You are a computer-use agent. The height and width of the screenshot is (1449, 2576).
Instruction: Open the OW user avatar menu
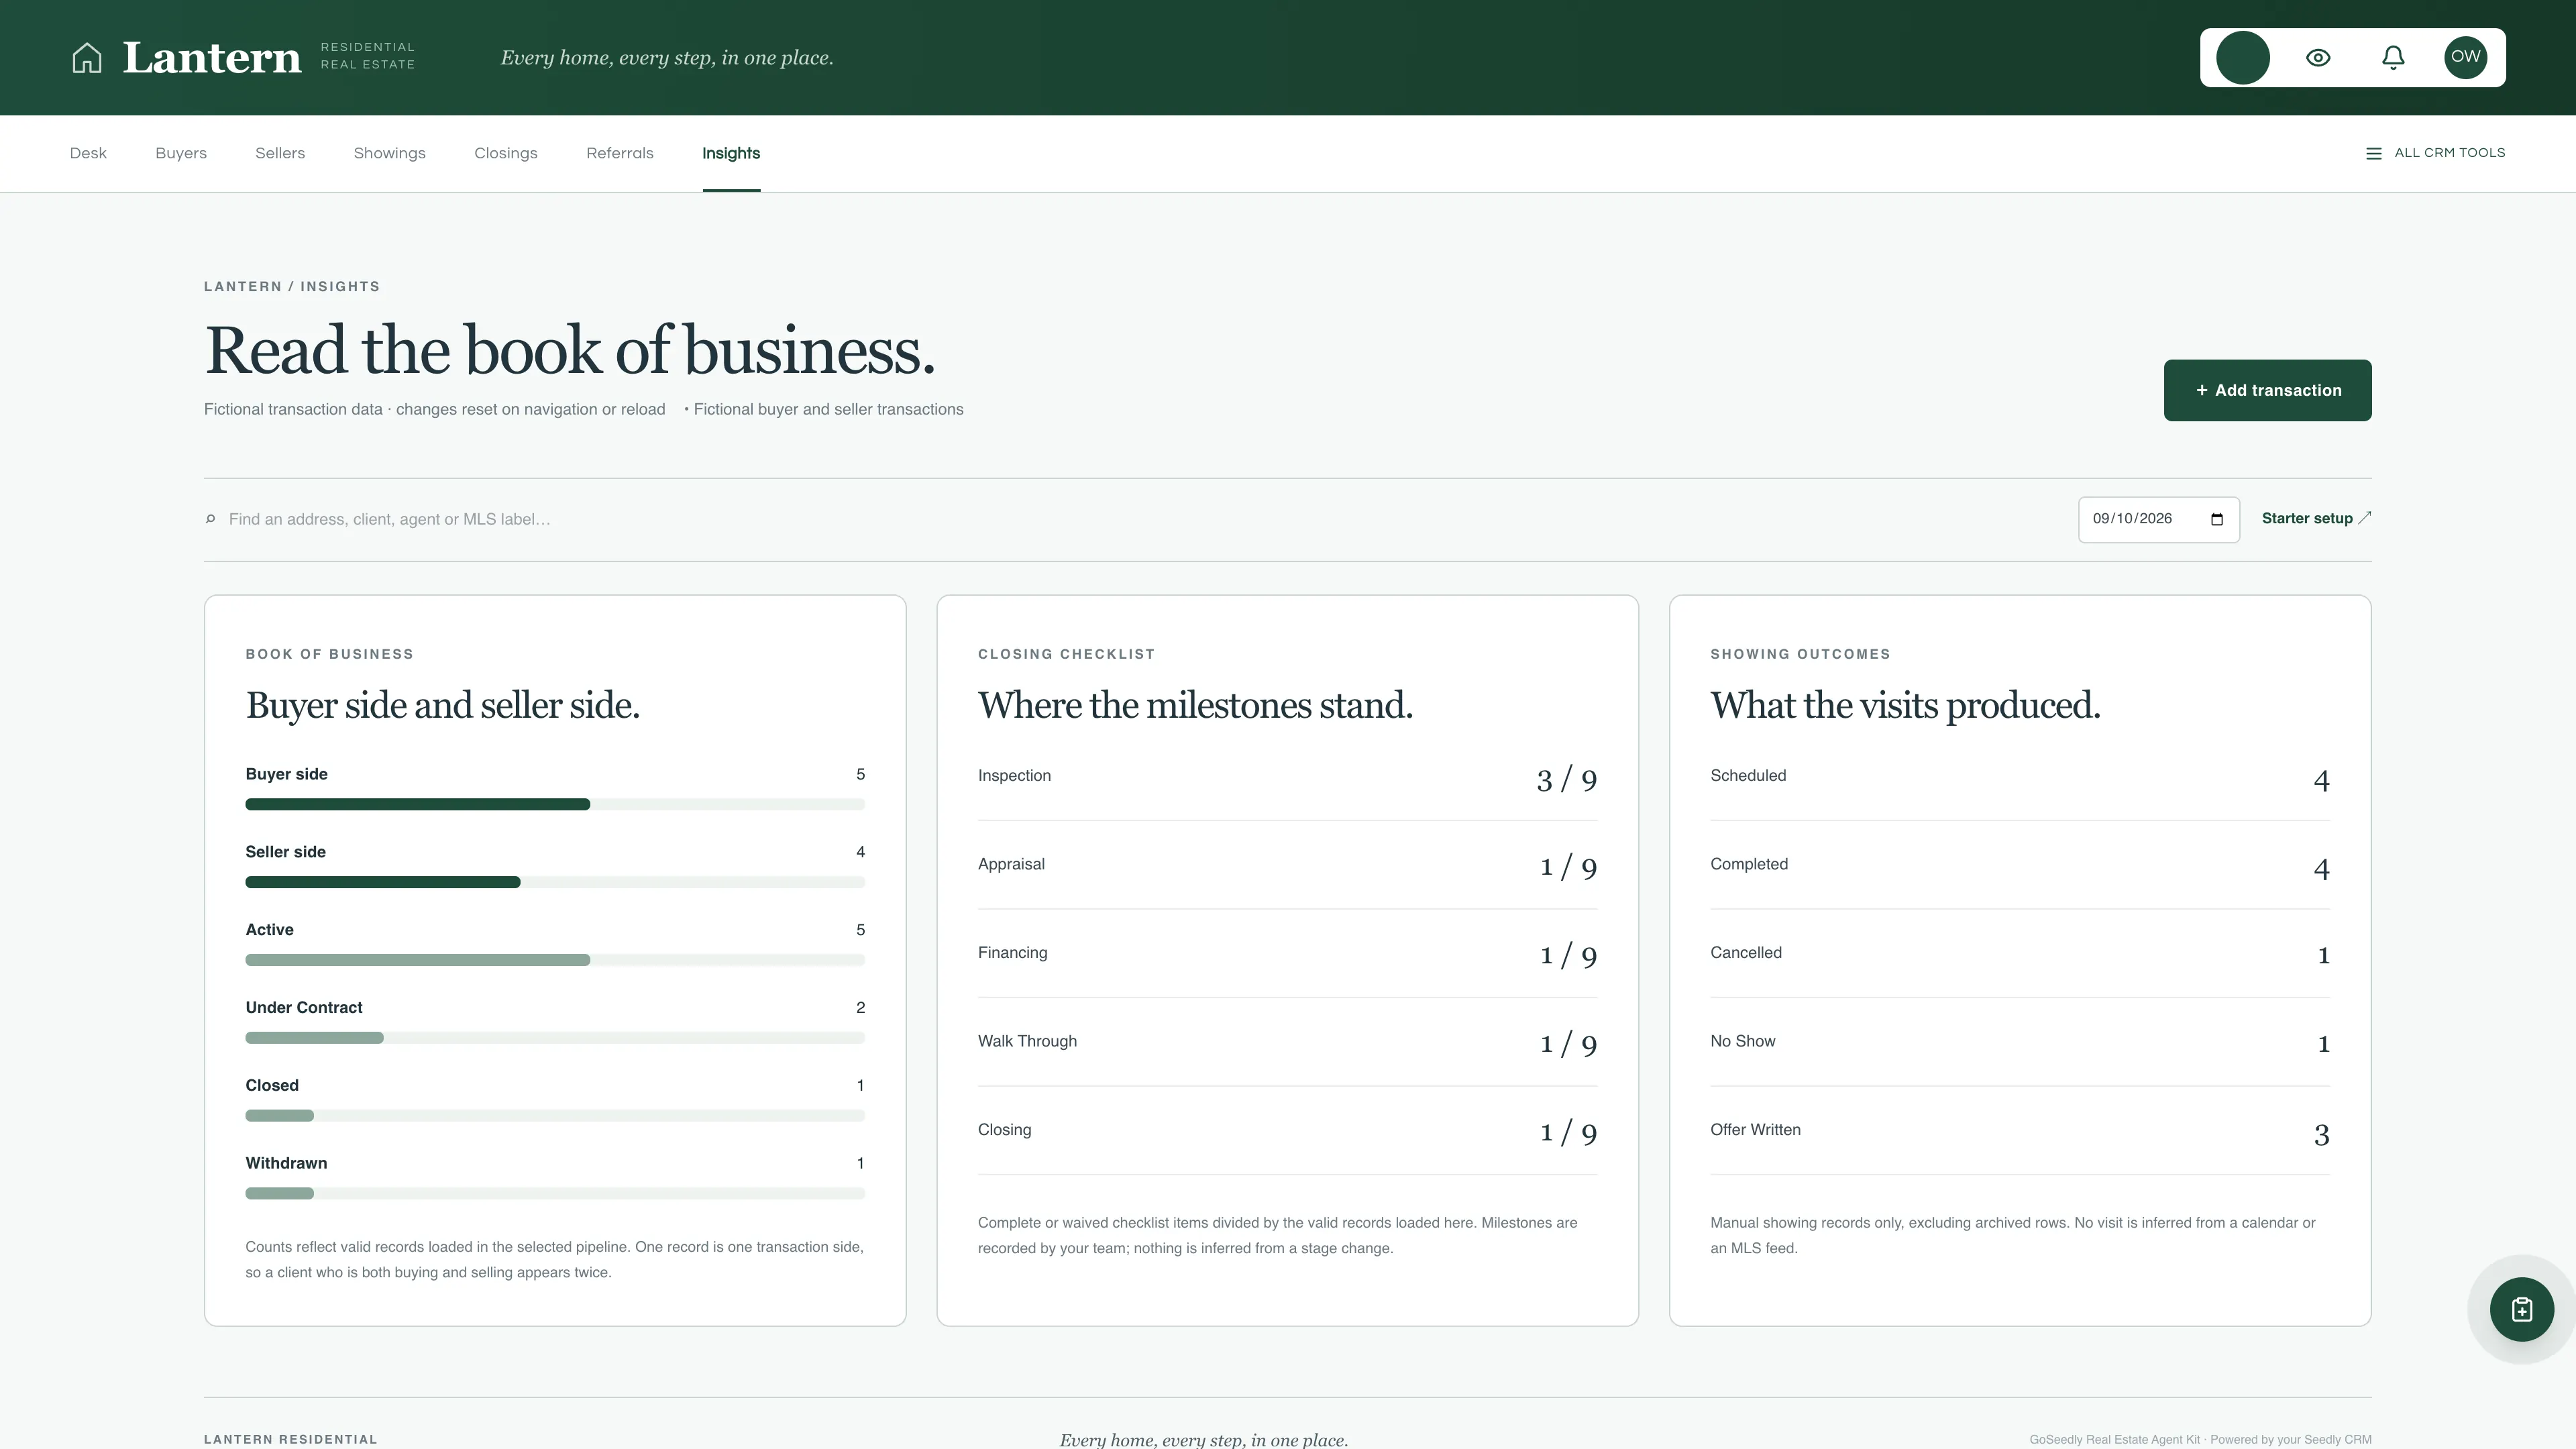tap(2466, 57)
